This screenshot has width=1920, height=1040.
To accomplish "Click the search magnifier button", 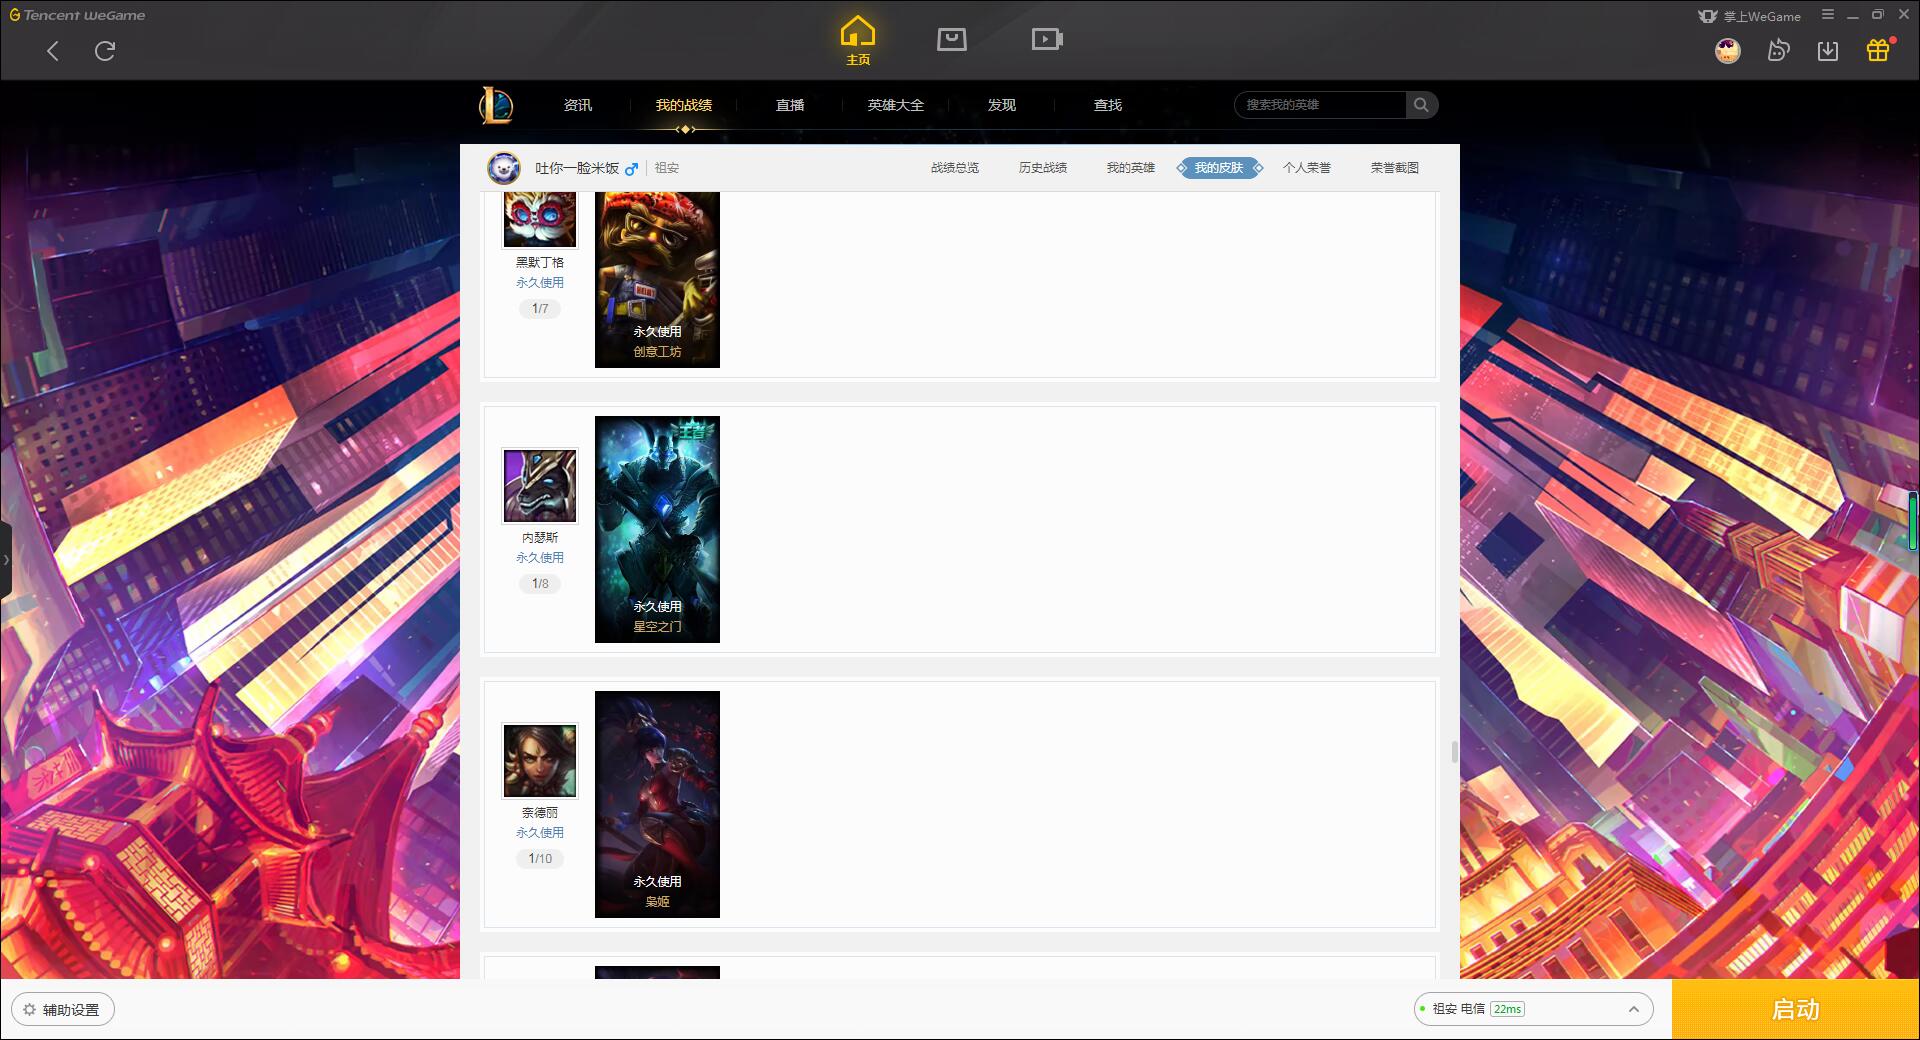I will pos(1421,105).
